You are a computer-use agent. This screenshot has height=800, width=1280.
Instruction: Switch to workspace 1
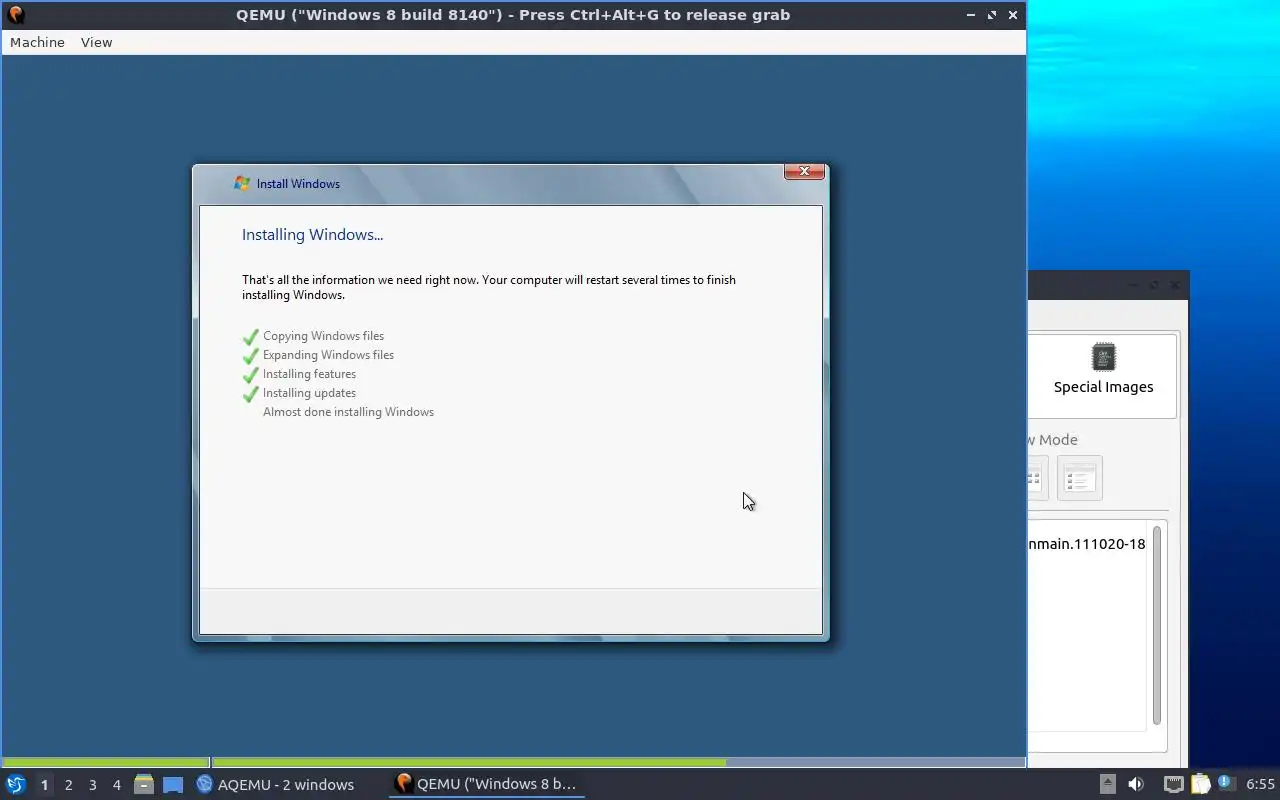44,785
